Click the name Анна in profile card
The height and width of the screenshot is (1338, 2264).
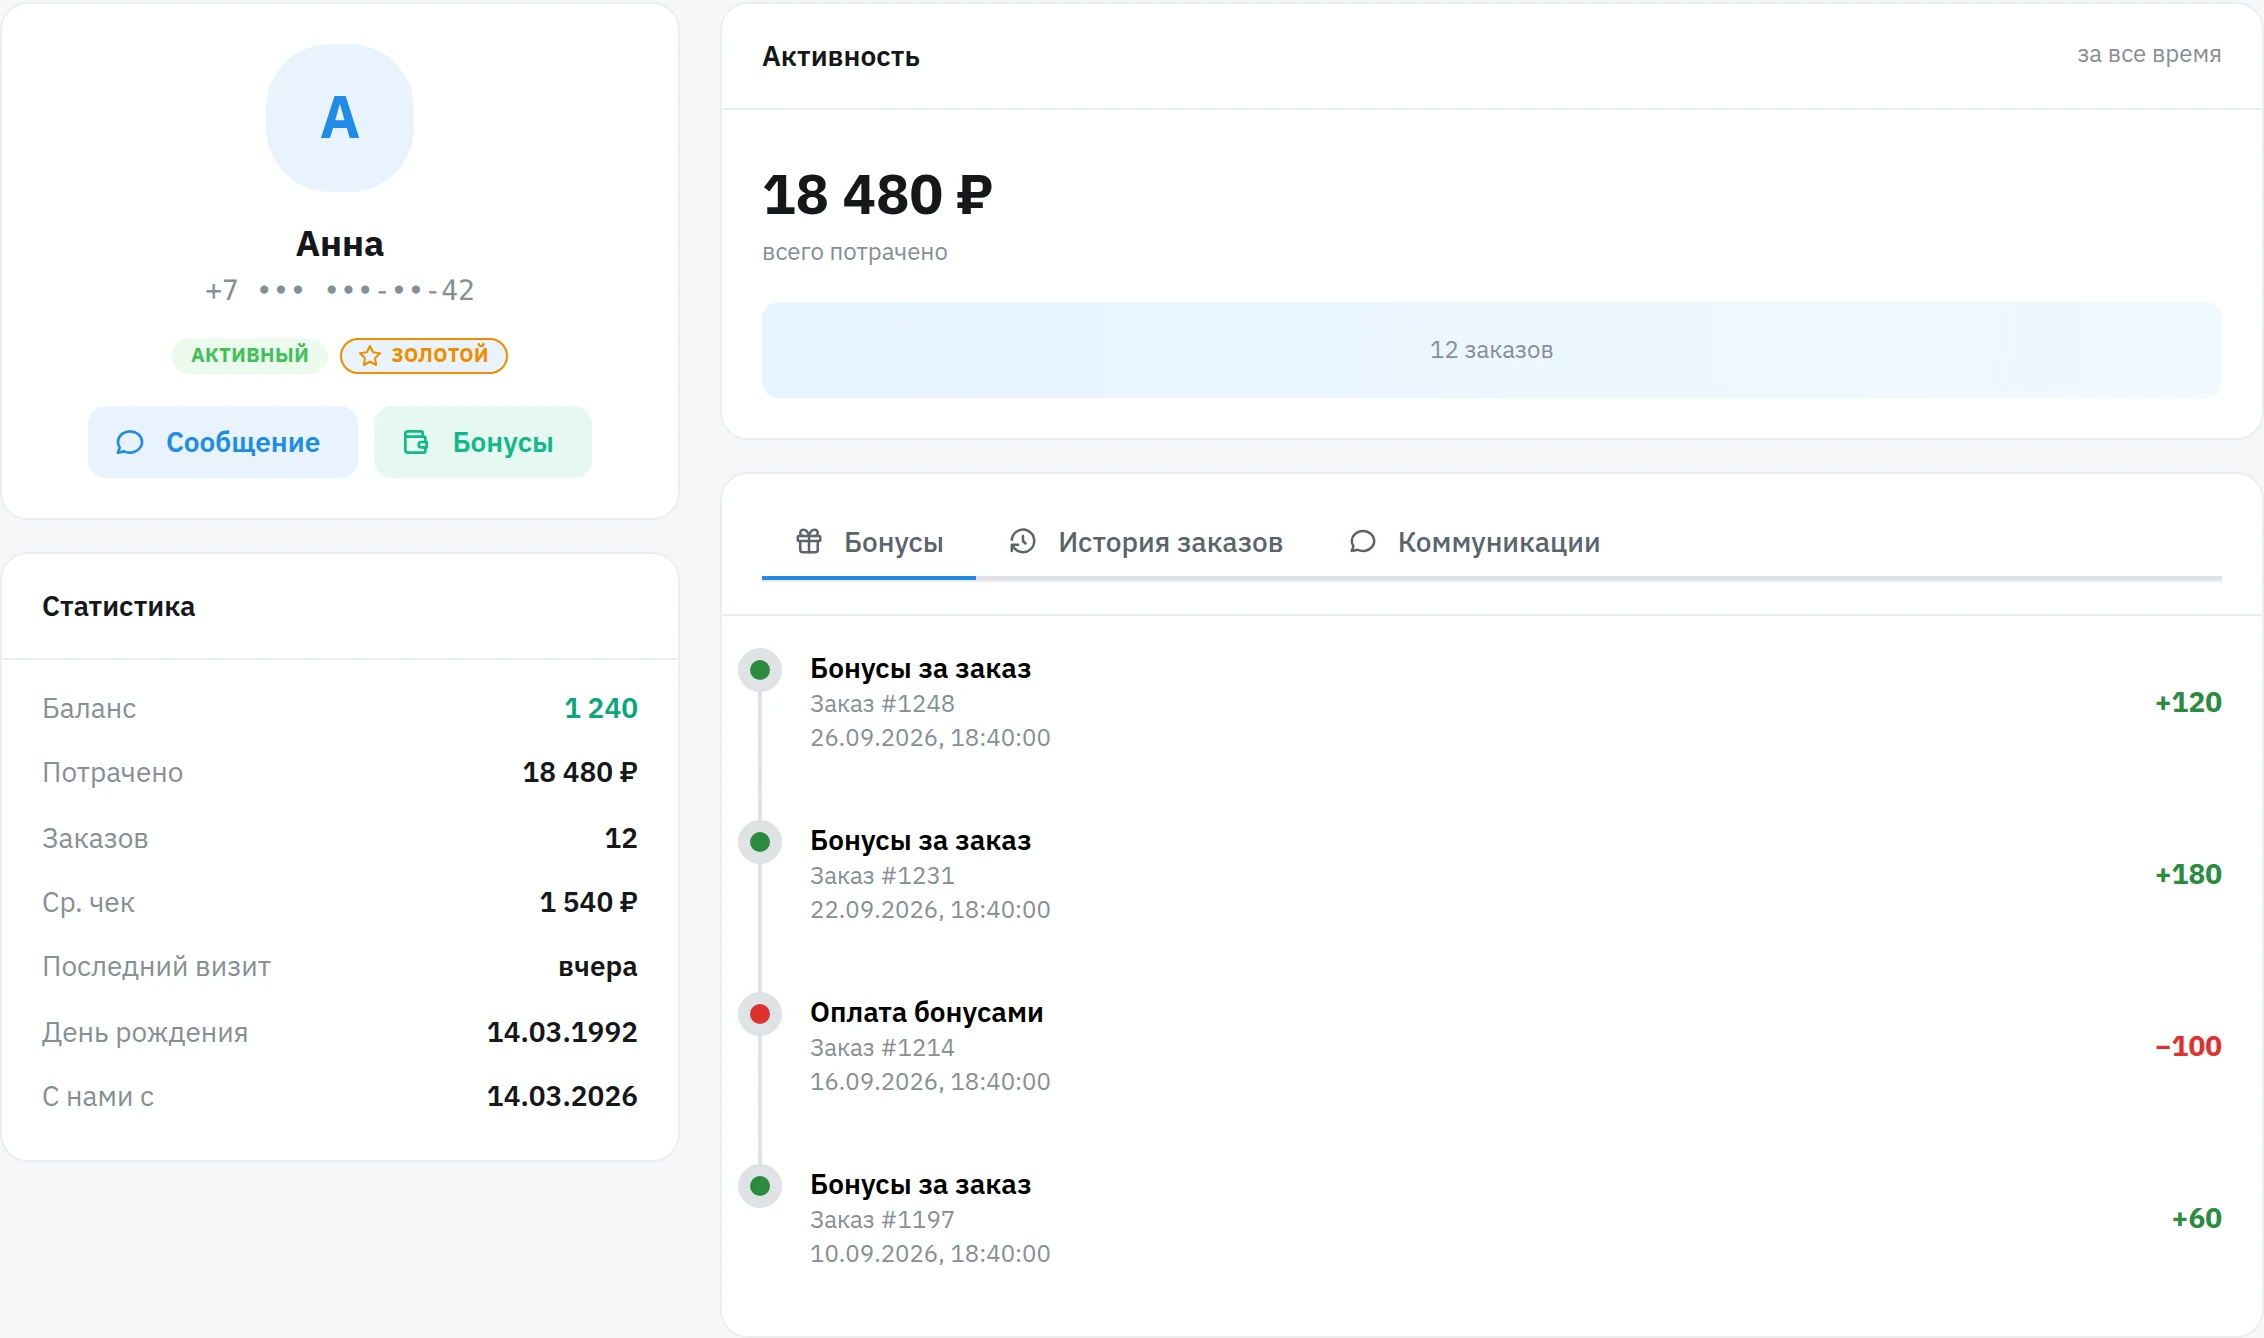tap(340, 244)
